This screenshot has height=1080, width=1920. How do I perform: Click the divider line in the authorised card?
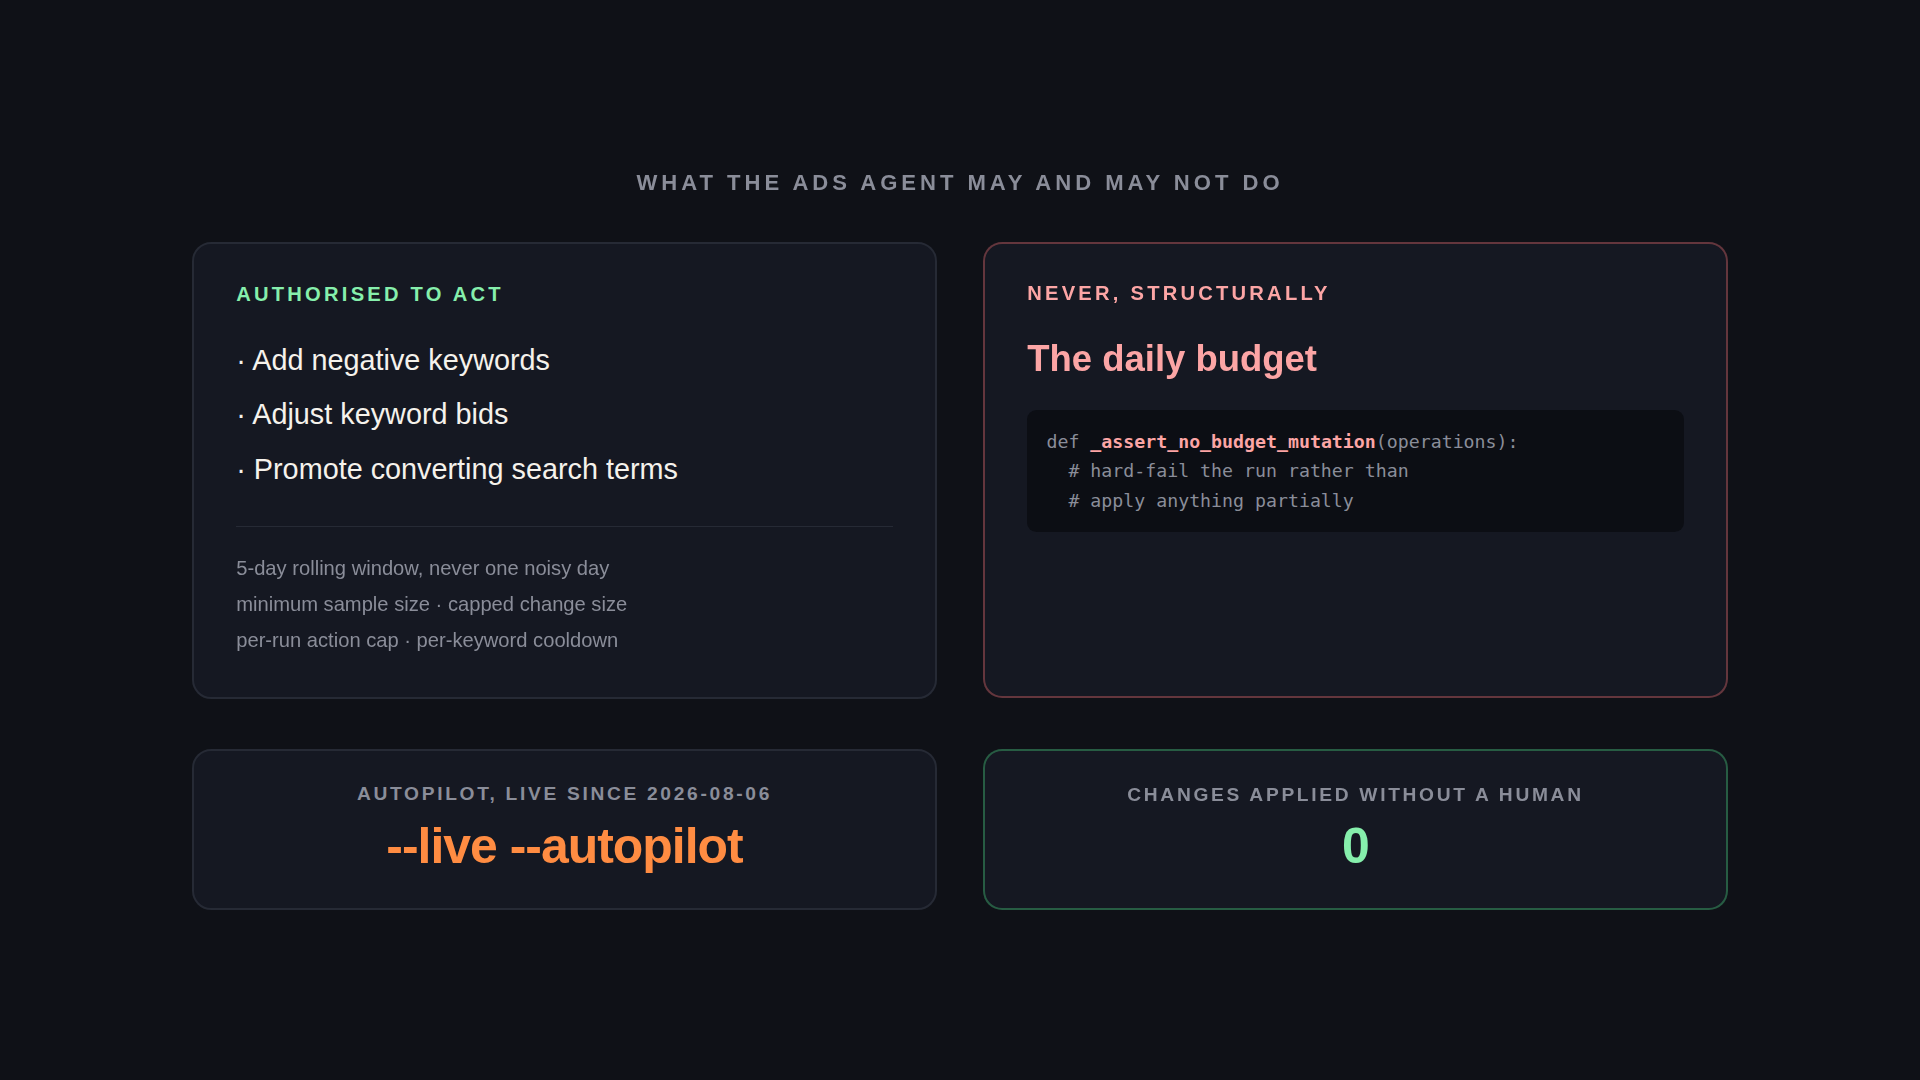pyautogui.click(x=564, y=526)
